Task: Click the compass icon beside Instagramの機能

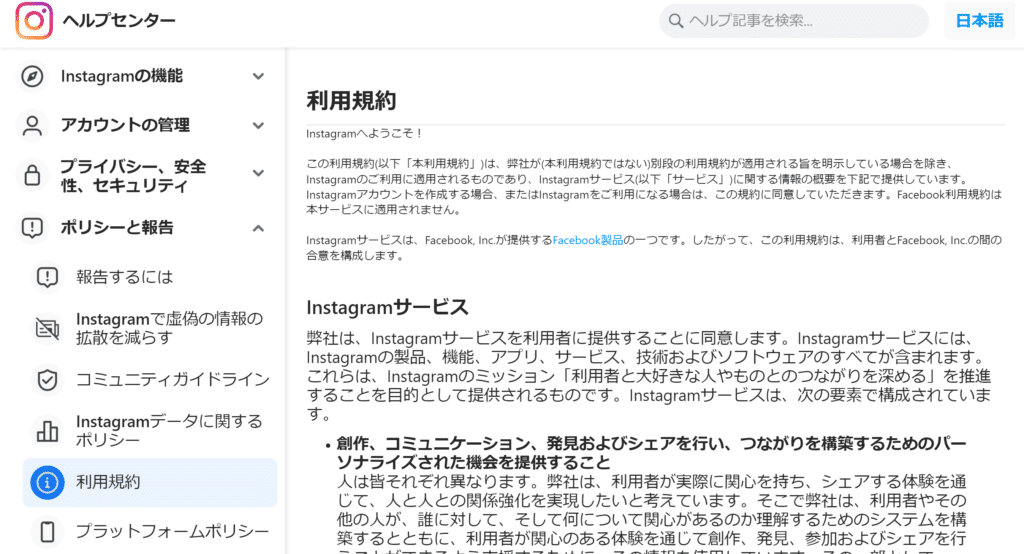Action: [x=33, y=77]
